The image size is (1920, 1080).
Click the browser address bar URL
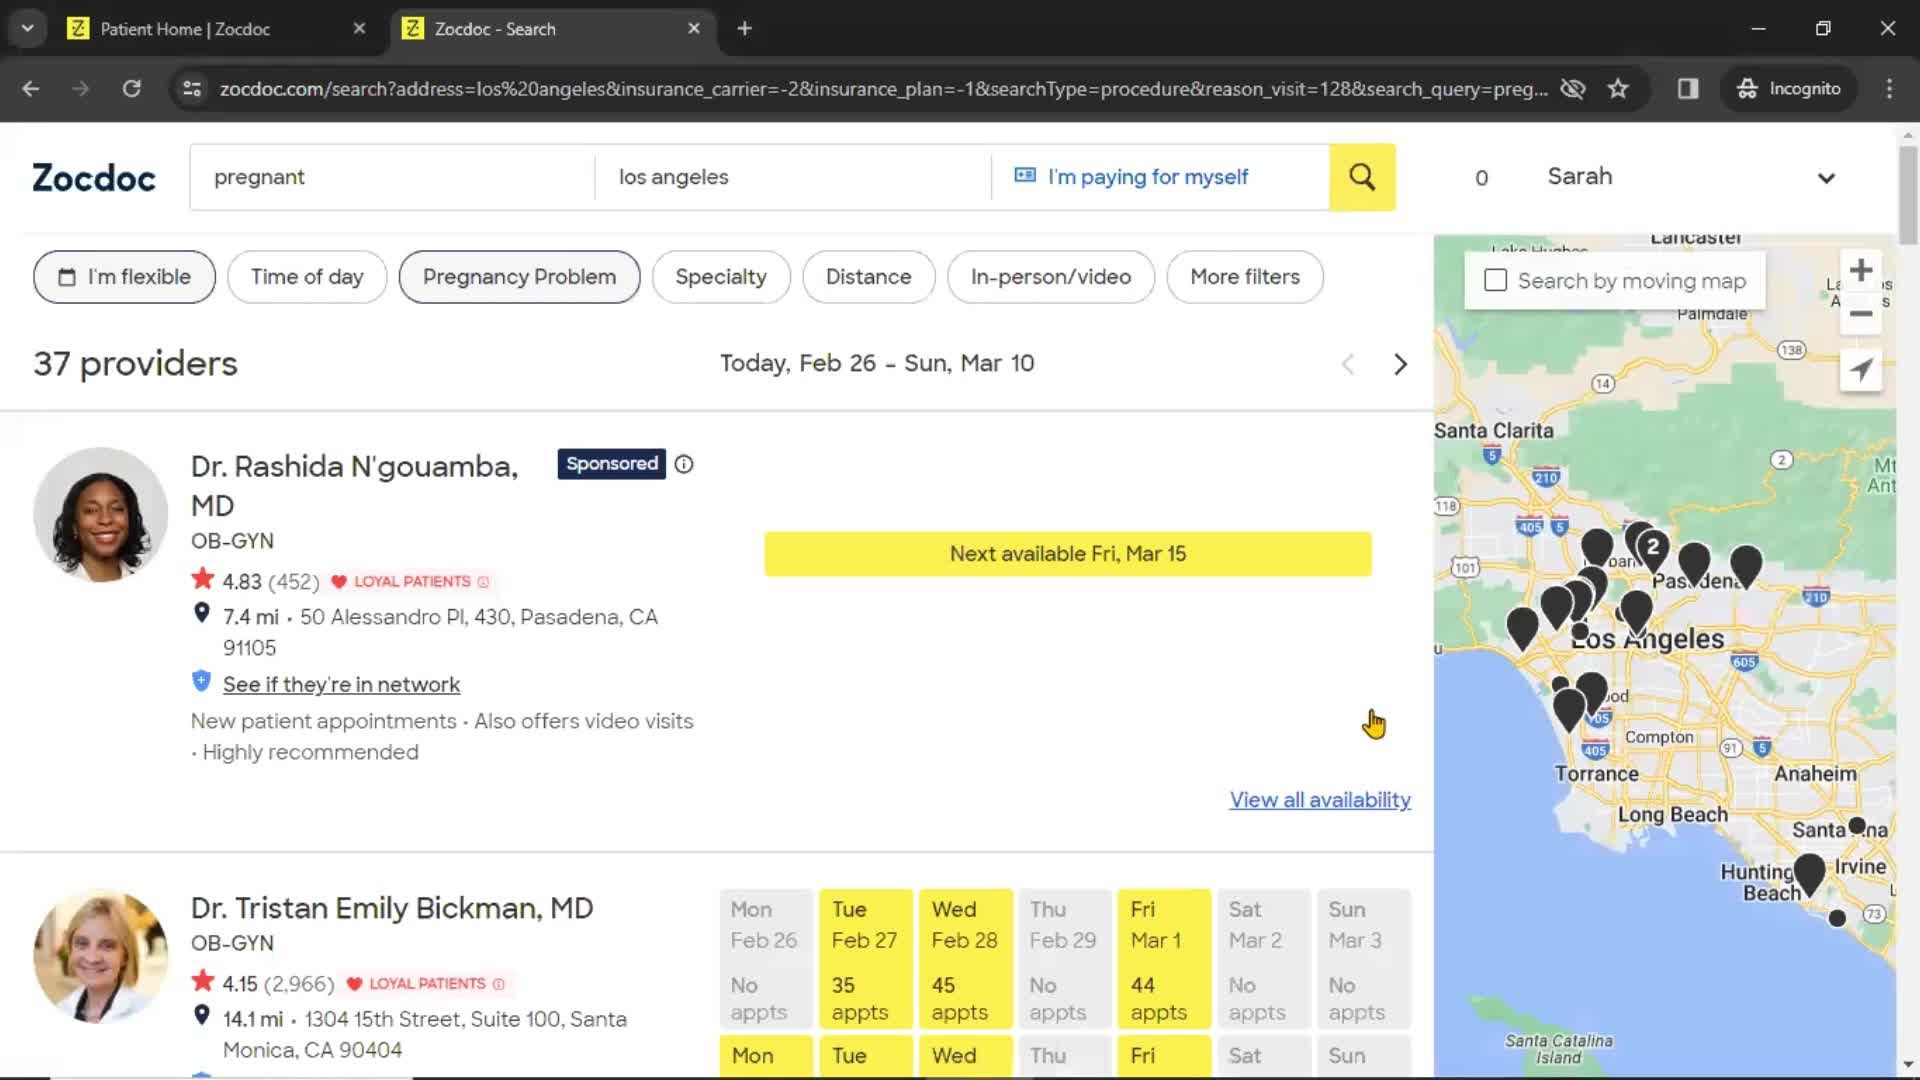[883, 89]
